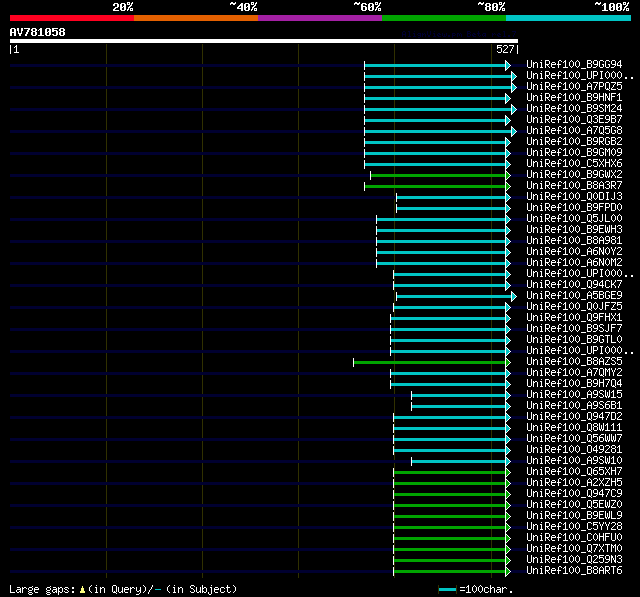640x597 pixels.
Task: Click the purple ~60% identity legend segment
Action: (x=320, y=18)
